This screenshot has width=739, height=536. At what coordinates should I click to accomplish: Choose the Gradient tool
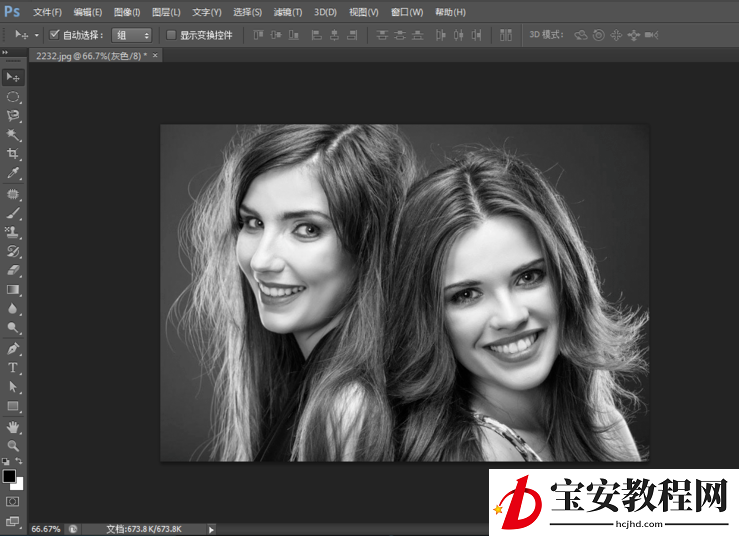13,289
